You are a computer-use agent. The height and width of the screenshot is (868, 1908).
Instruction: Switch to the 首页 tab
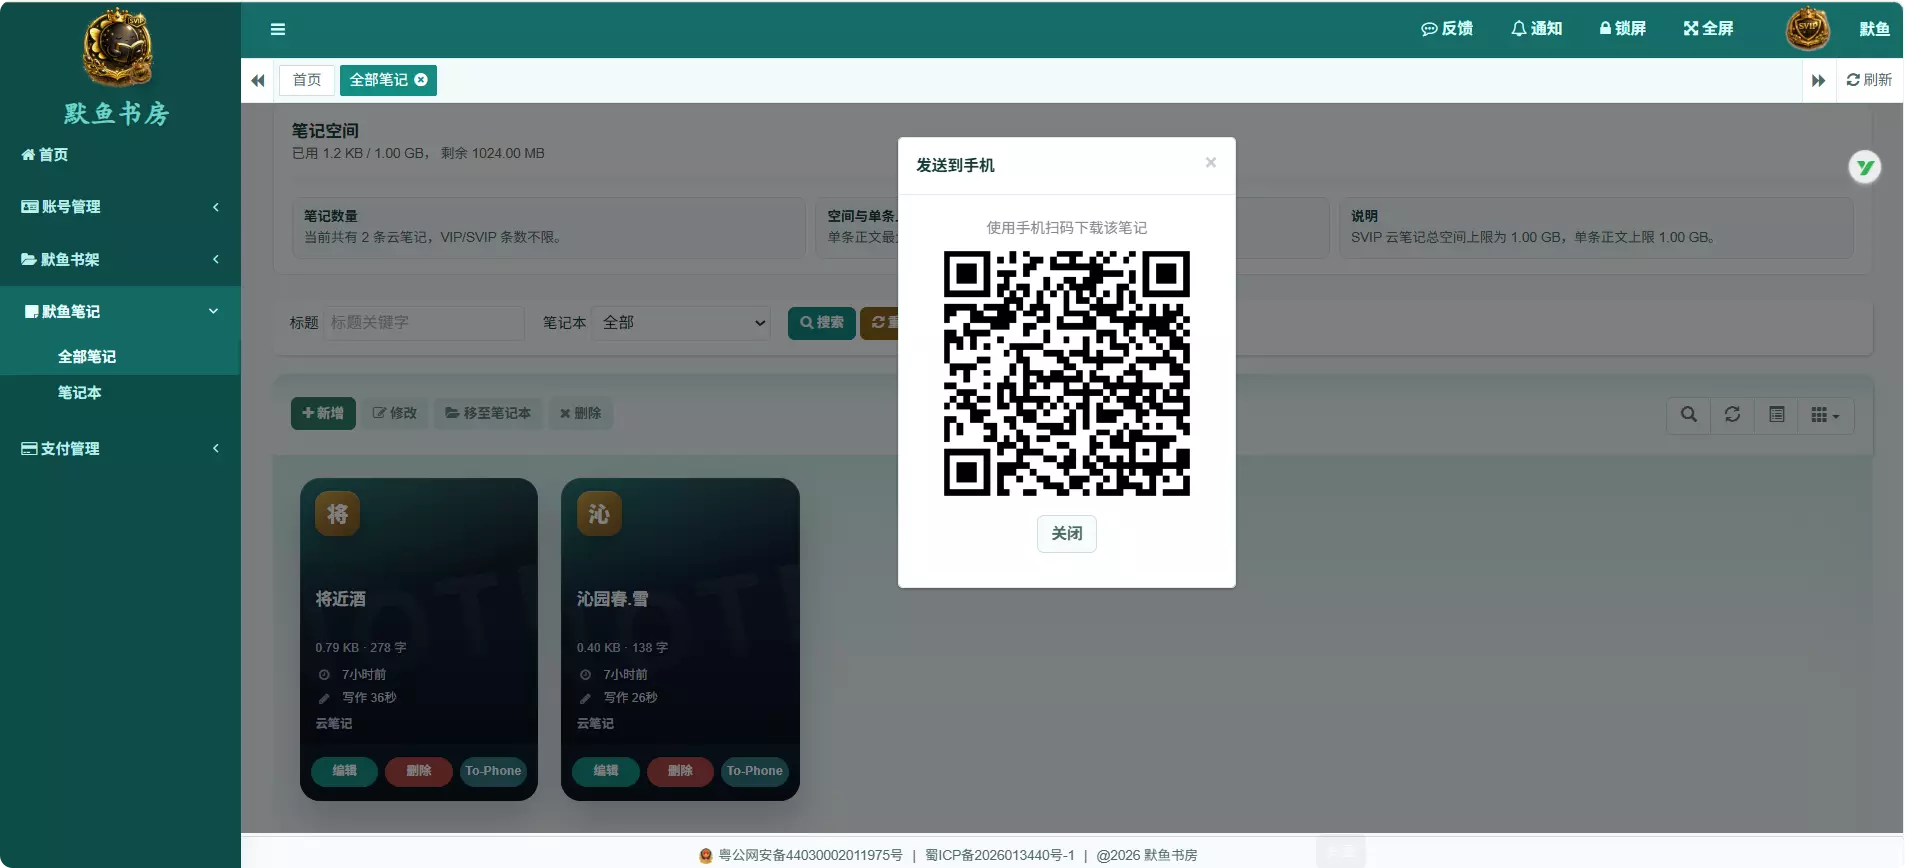point(307,80)
